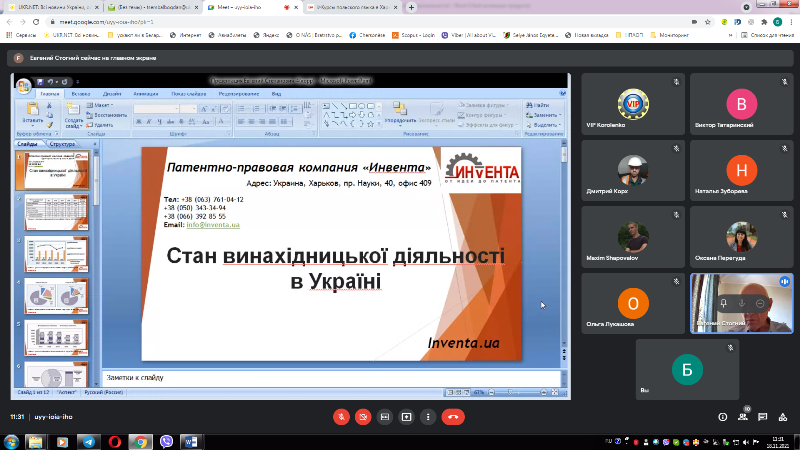Image resolution: width=800 pixels, height=450 pixels.
Task: Select the Вставка ribbon tab in PowerPoint
Action: pos(81,93)
